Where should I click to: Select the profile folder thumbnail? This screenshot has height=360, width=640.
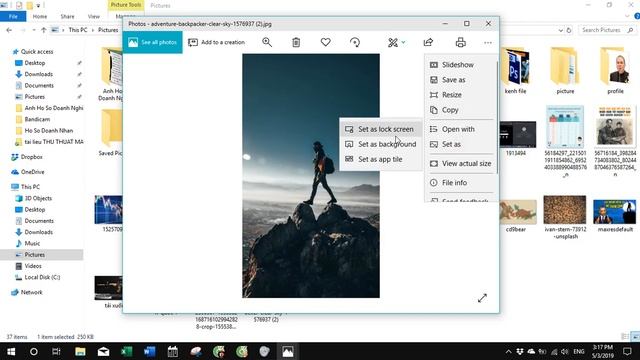(615, 70)
